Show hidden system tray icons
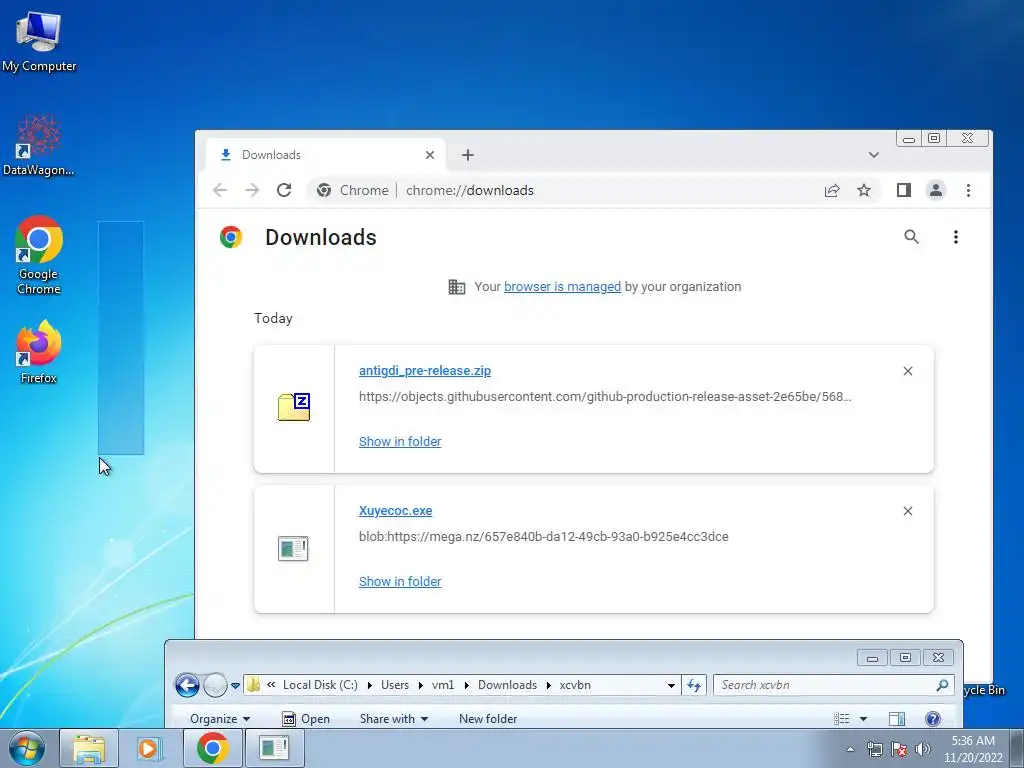This screenshot has width=1024, height=768. point(850,749)
